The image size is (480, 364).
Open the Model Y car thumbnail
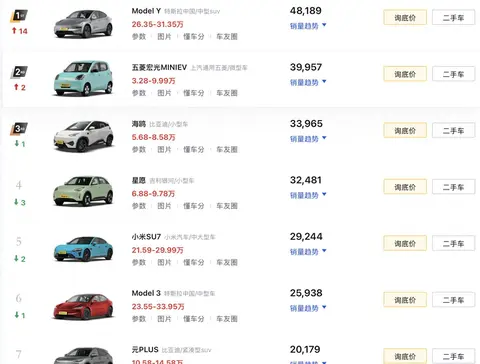(x=83, y=24)
